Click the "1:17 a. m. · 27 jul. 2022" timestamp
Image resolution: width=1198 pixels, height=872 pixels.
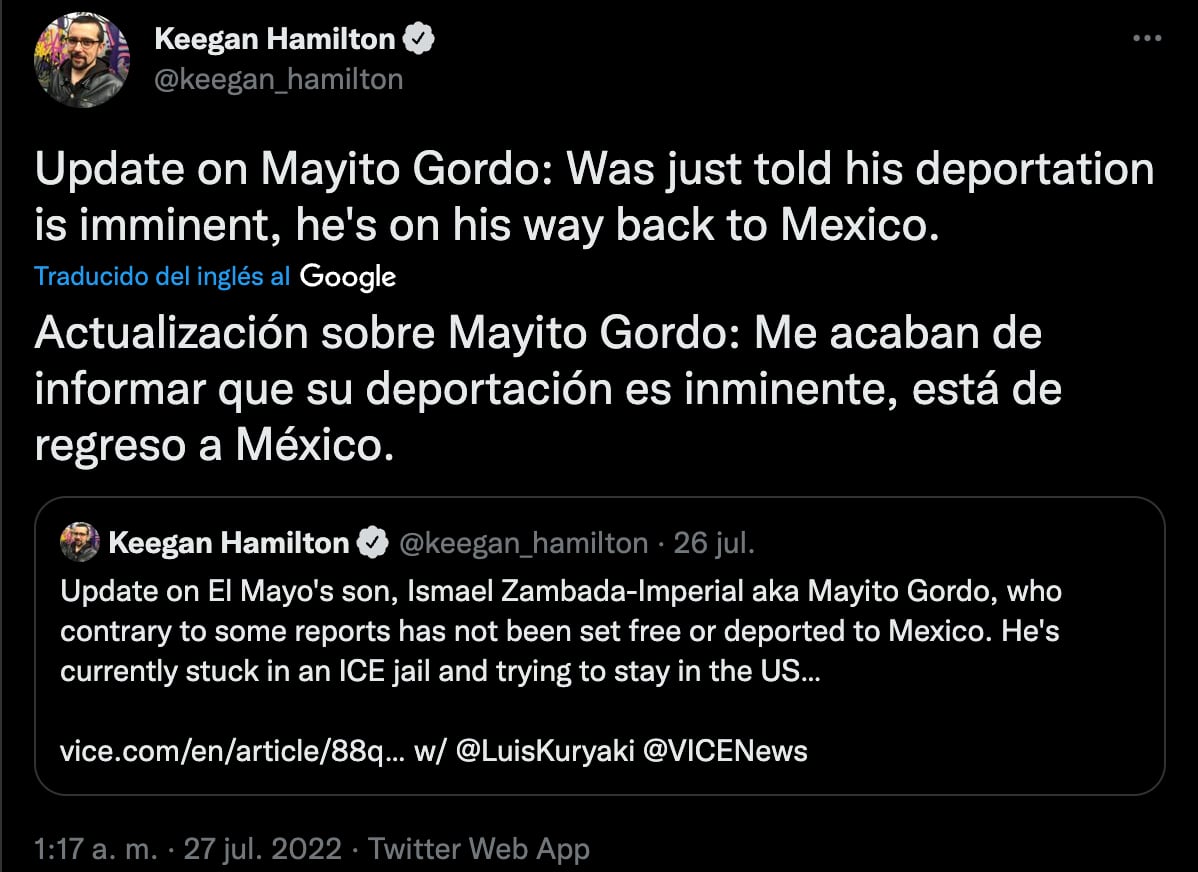pos(188,849)
